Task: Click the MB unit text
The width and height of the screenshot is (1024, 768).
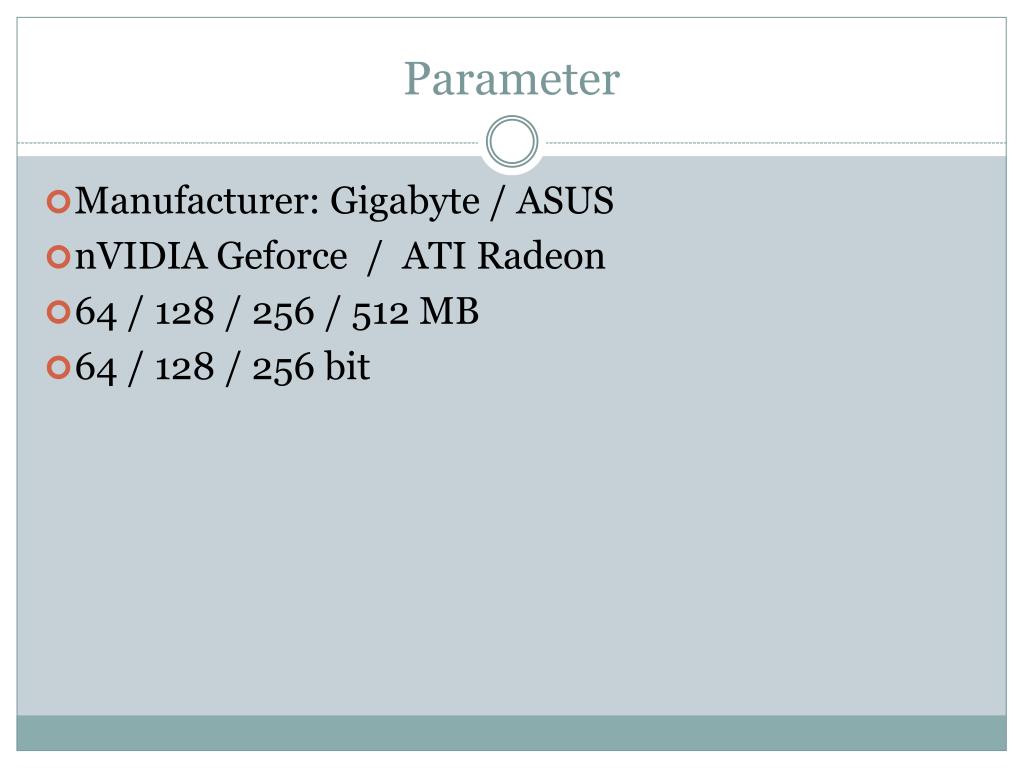Action: click(449, 312)
